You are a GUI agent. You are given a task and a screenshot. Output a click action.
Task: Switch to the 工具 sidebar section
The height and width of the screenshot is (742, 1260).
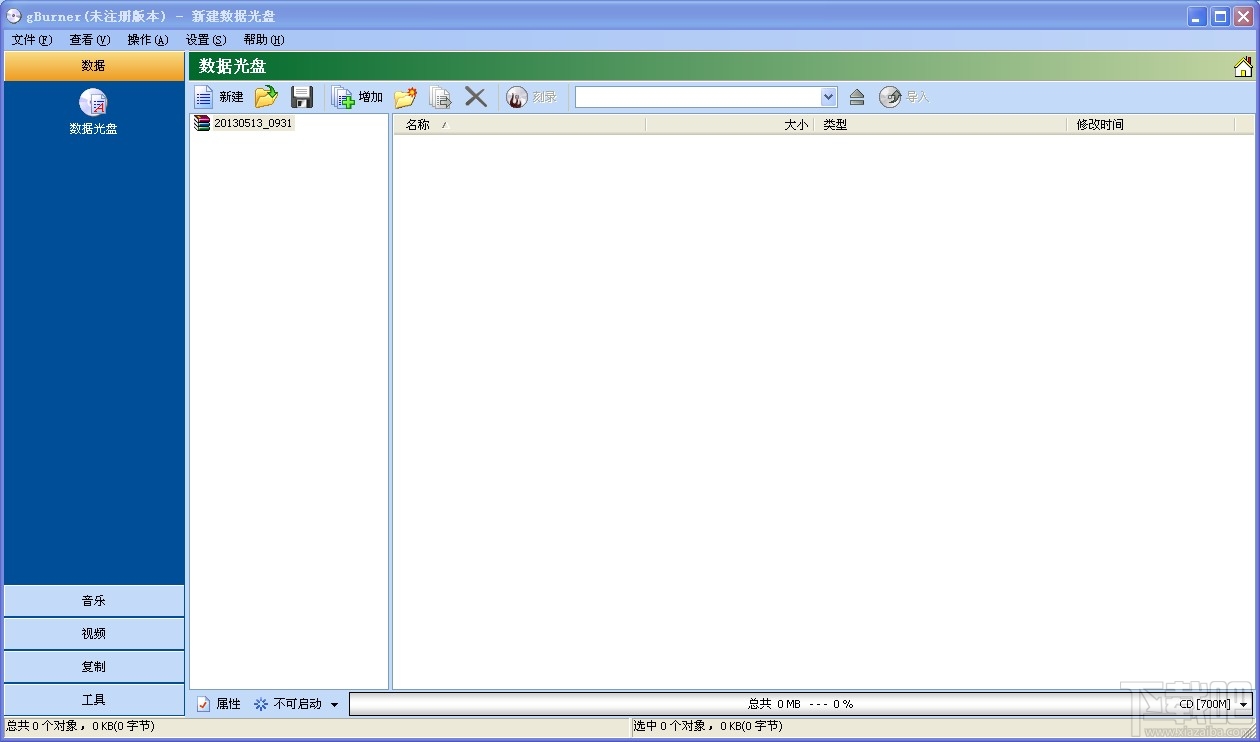click(x=94, y=700)
